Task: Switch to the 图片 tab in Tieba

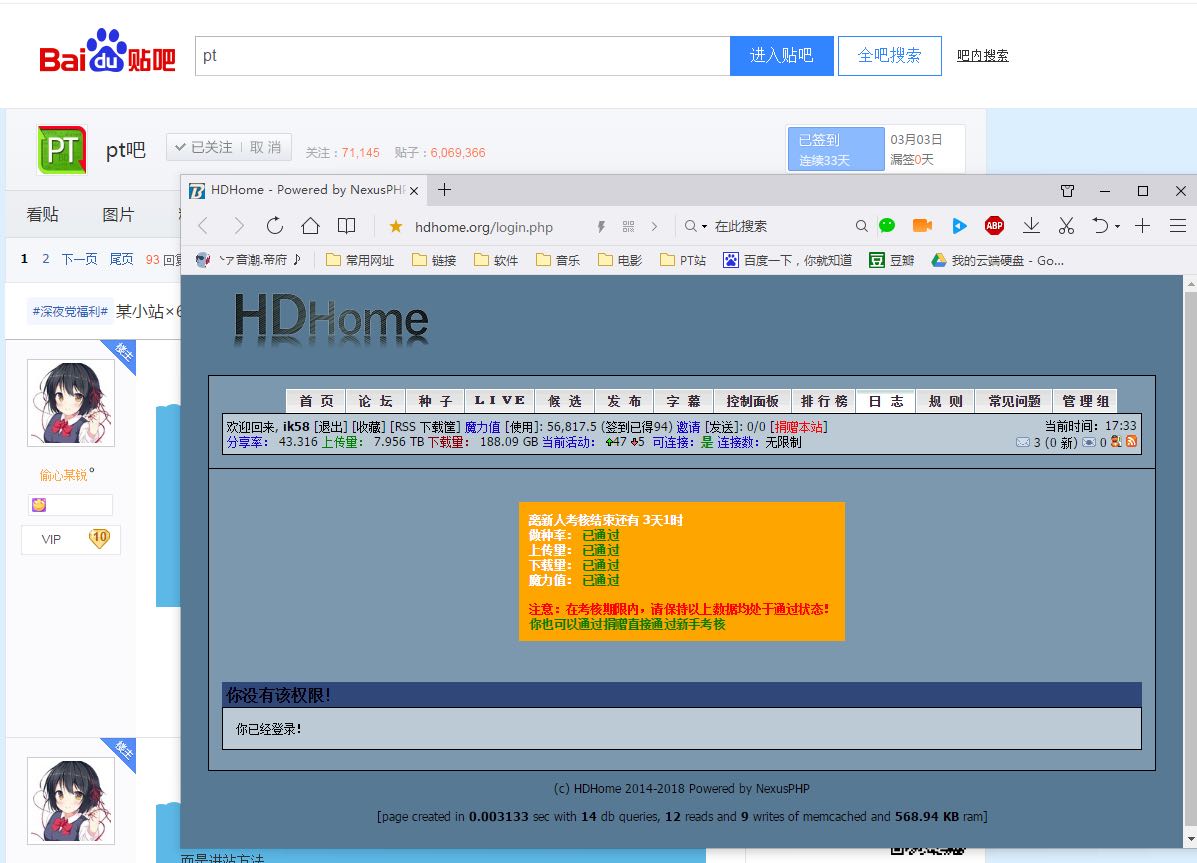Action: tap(118, 215)
